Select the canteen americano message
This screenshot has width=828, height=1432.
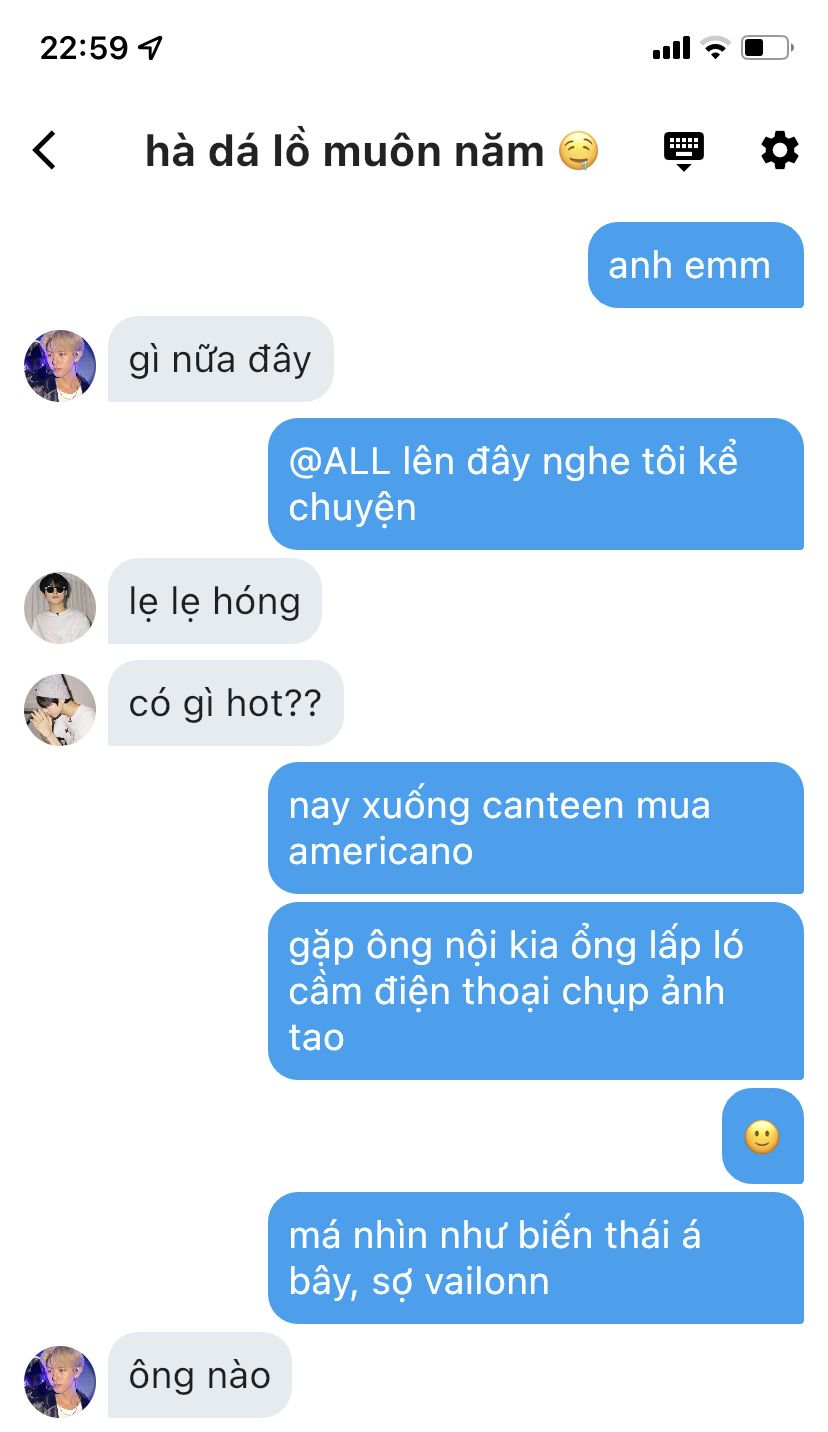(536, 828)
